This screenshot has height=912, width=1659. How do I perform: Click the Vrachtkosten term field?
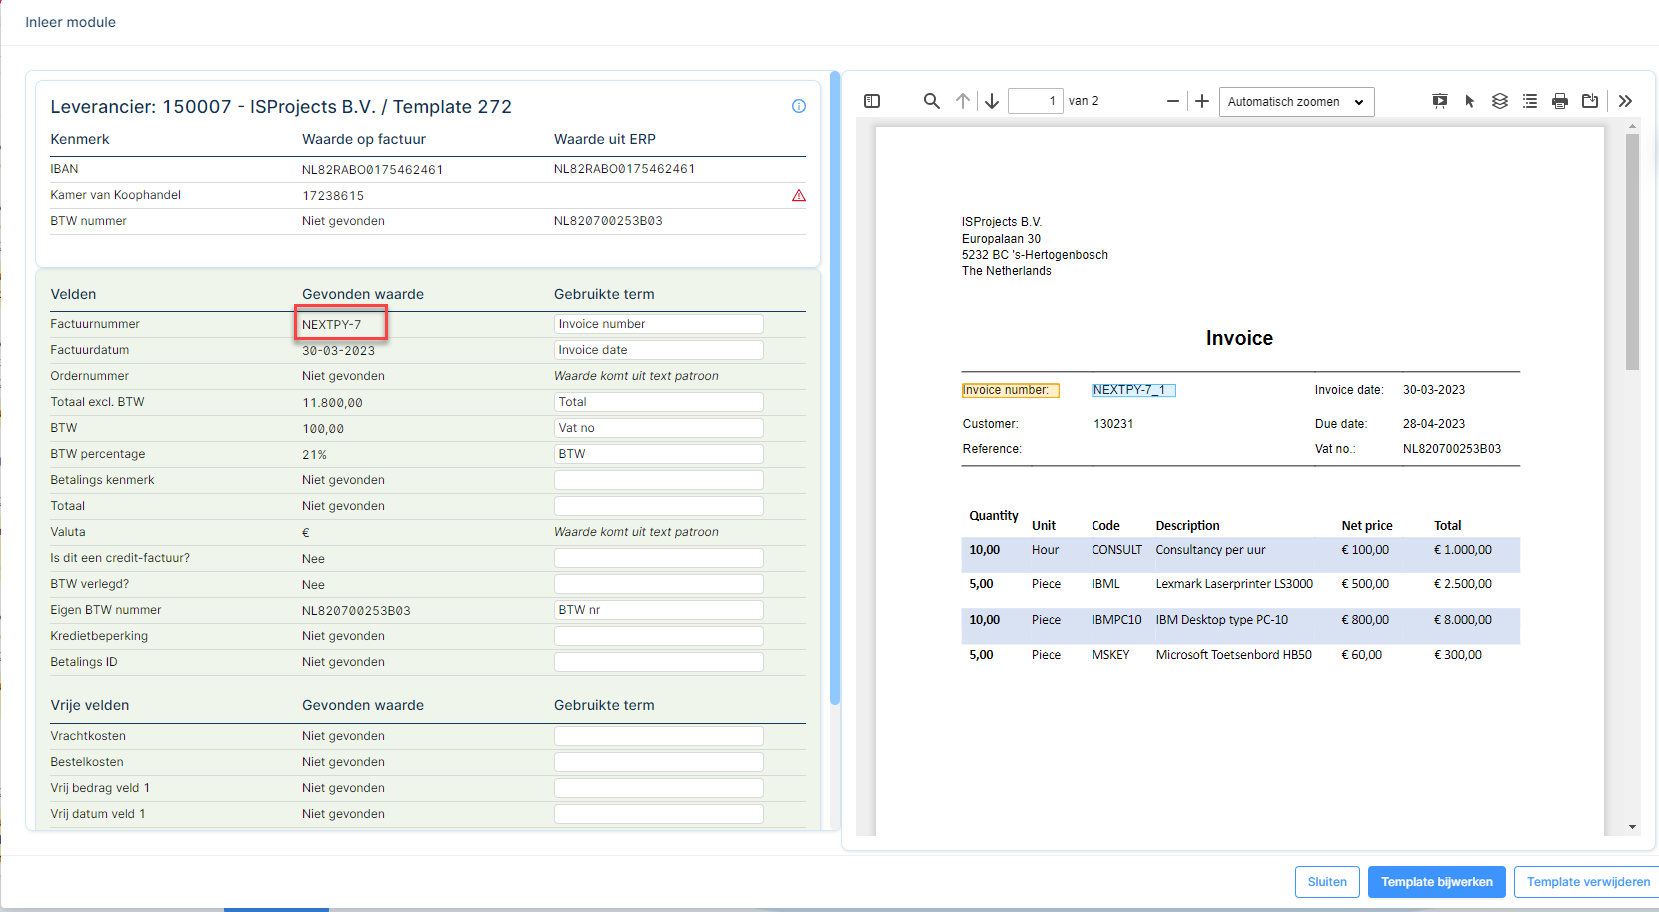[x=658, y=736]
